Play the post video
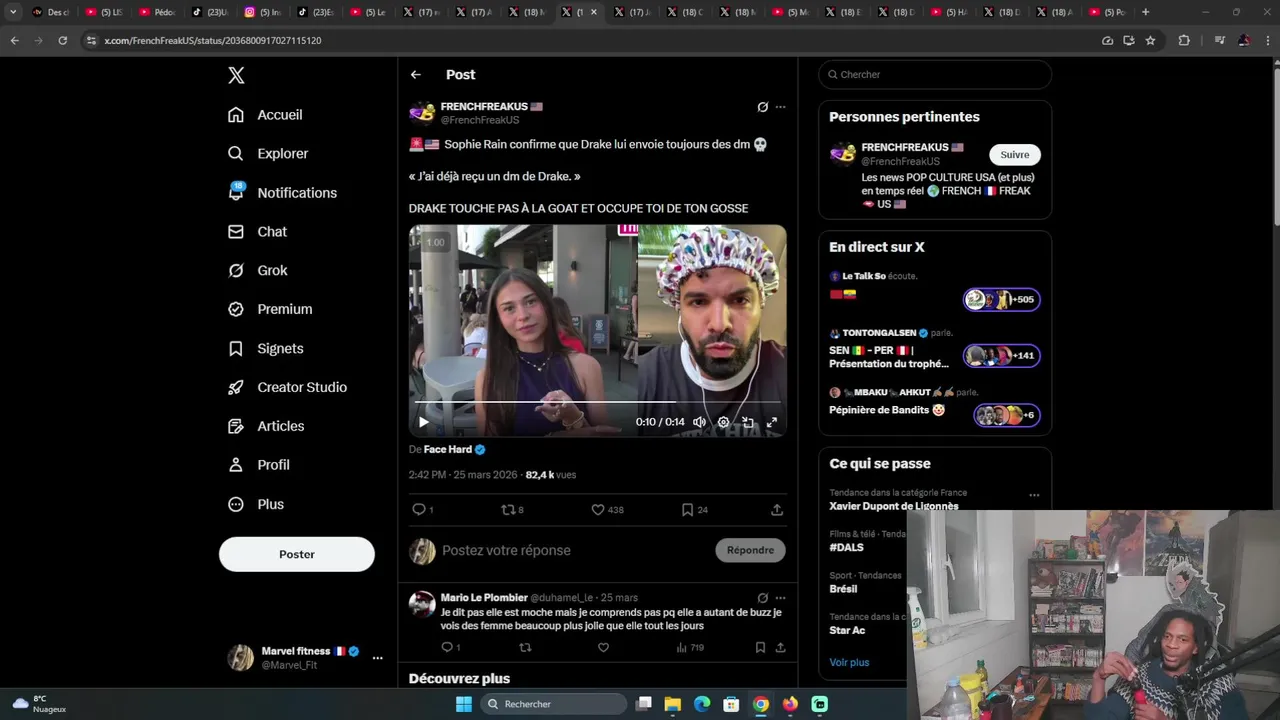The height and width of the screenshot is (720, 1280). (424, 422)
